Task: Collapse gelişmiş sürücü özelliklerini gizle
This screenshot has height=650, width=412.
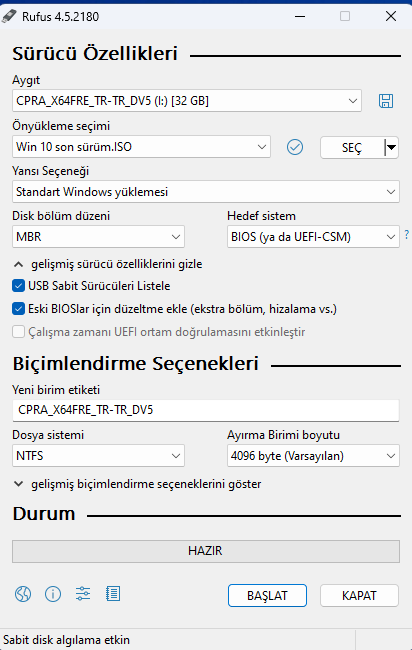Action: [x=108, y=264]
